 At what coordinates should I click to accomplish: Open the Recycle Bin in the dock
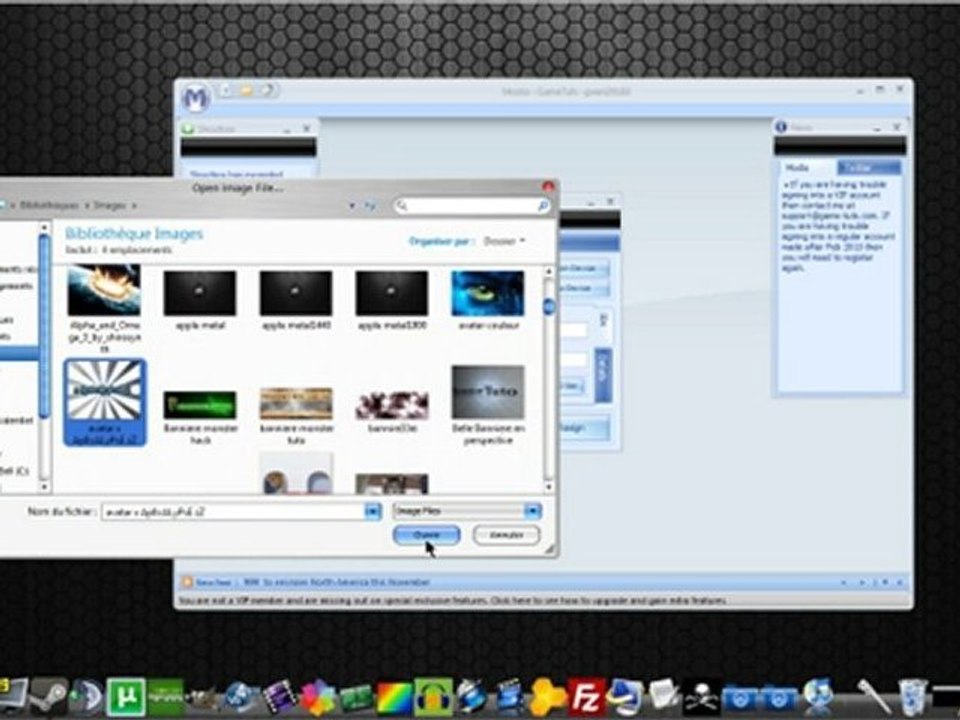tap(912, 697)
